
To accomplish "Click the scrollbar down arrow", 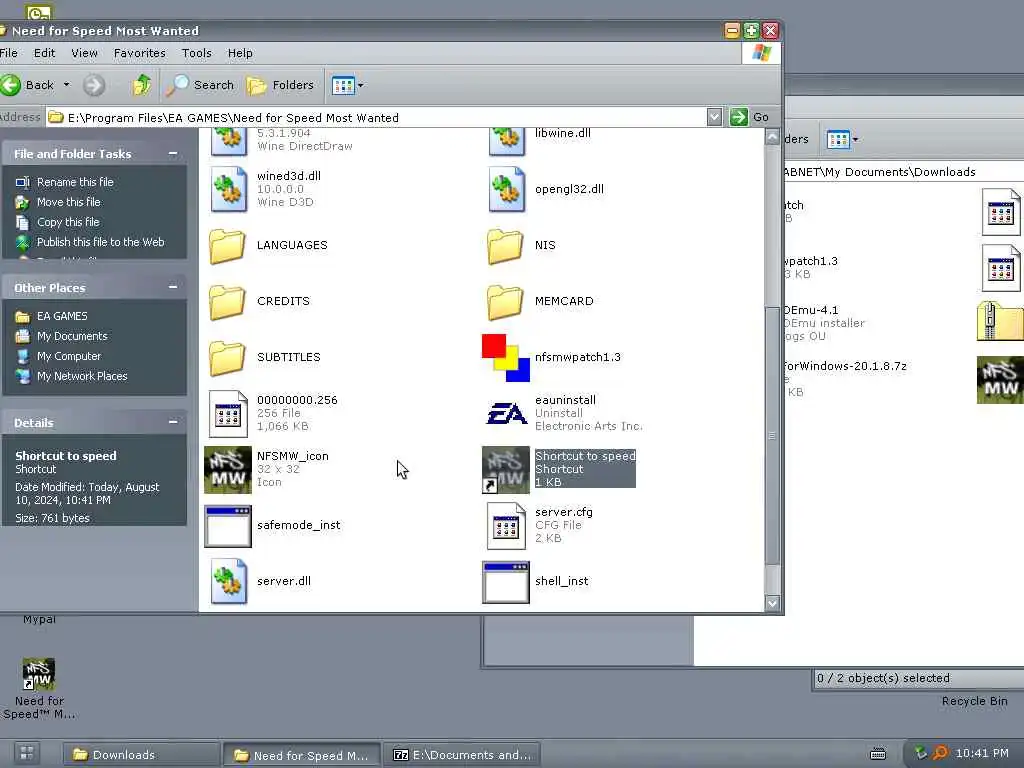I will coord(772,603).
